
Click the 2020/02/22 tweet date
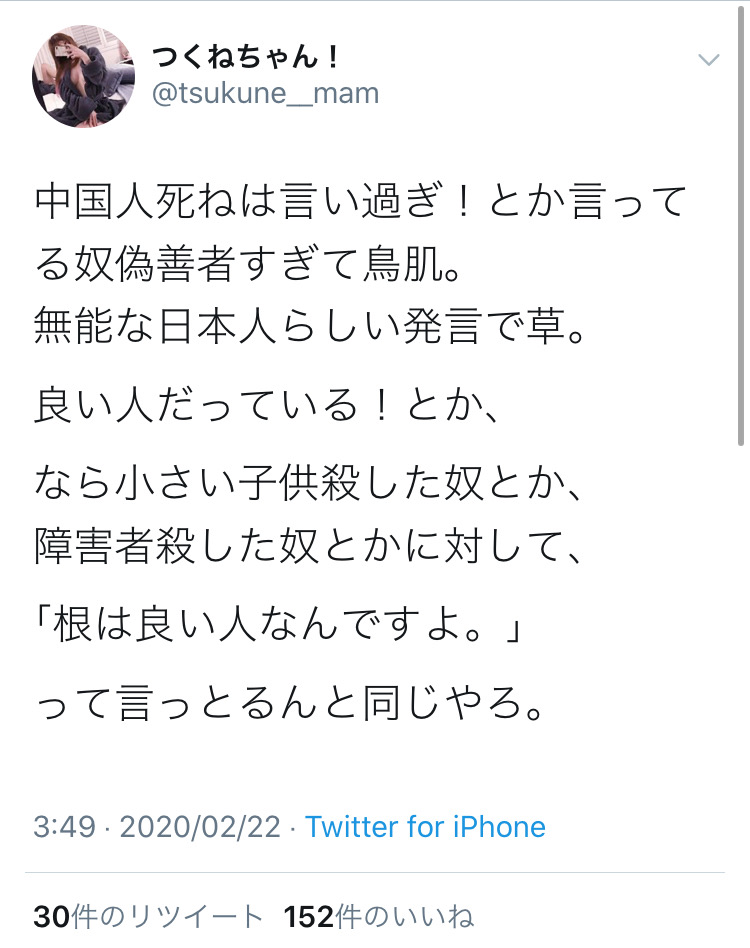click(201, 826)
